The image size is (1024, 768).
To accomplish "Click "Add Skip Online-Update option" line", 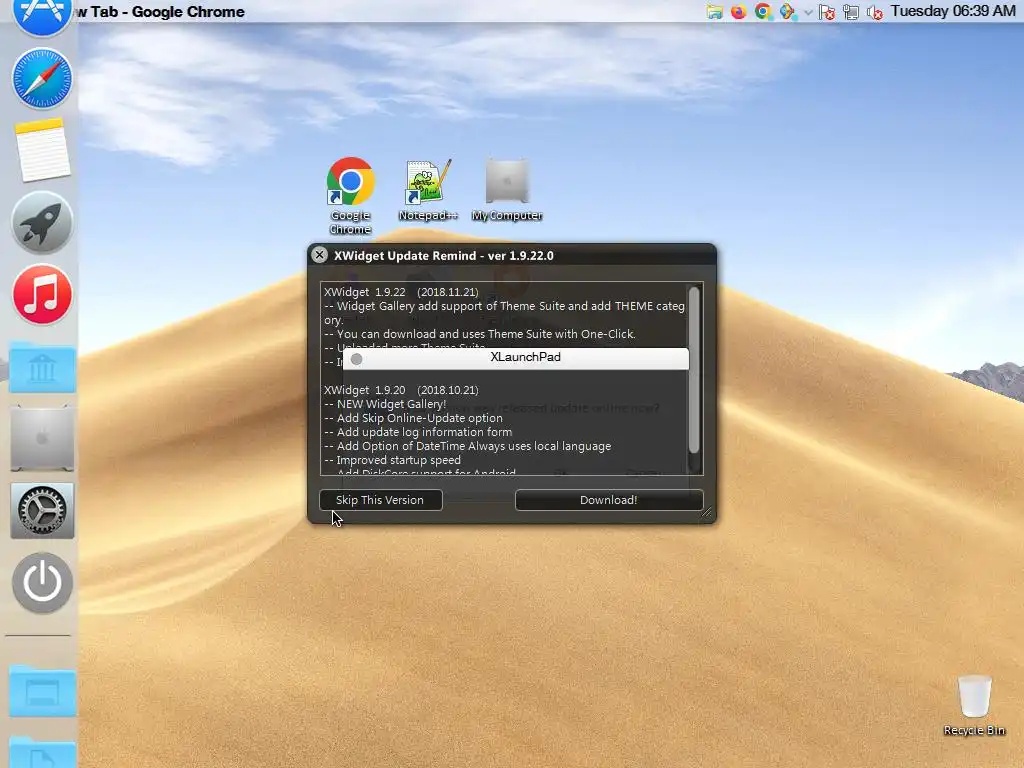I will click(x=413, y=418).
